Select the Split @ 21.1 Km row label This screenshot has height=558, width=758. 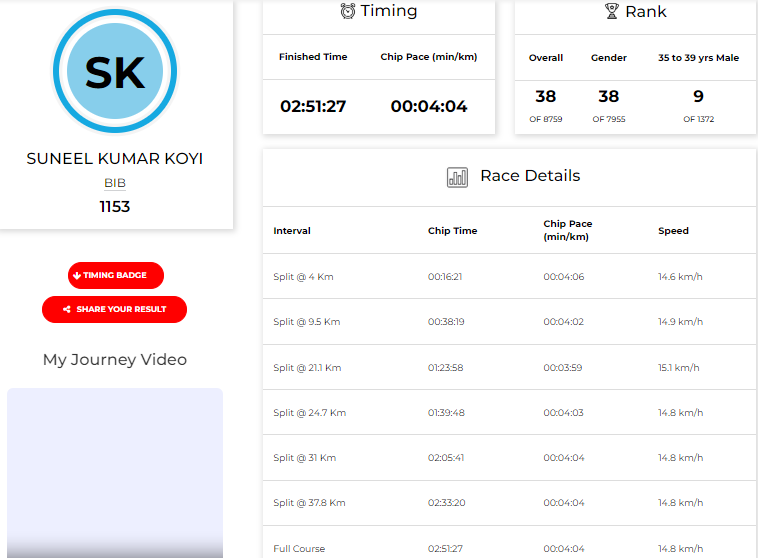pyautogui.click(x=307, y=367)
